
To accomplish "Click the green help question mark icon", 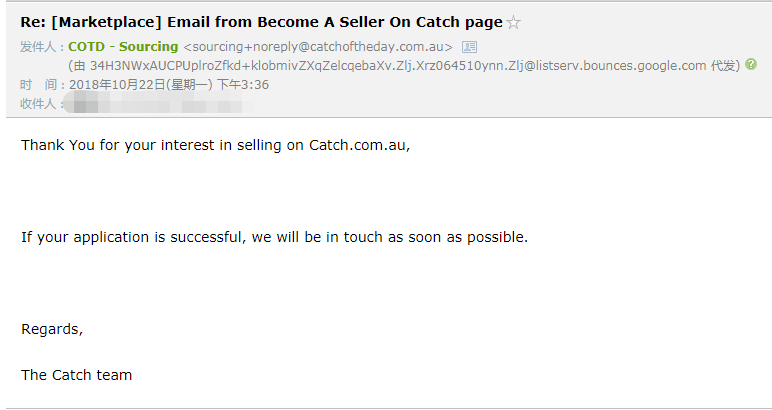I will [751, 65].
